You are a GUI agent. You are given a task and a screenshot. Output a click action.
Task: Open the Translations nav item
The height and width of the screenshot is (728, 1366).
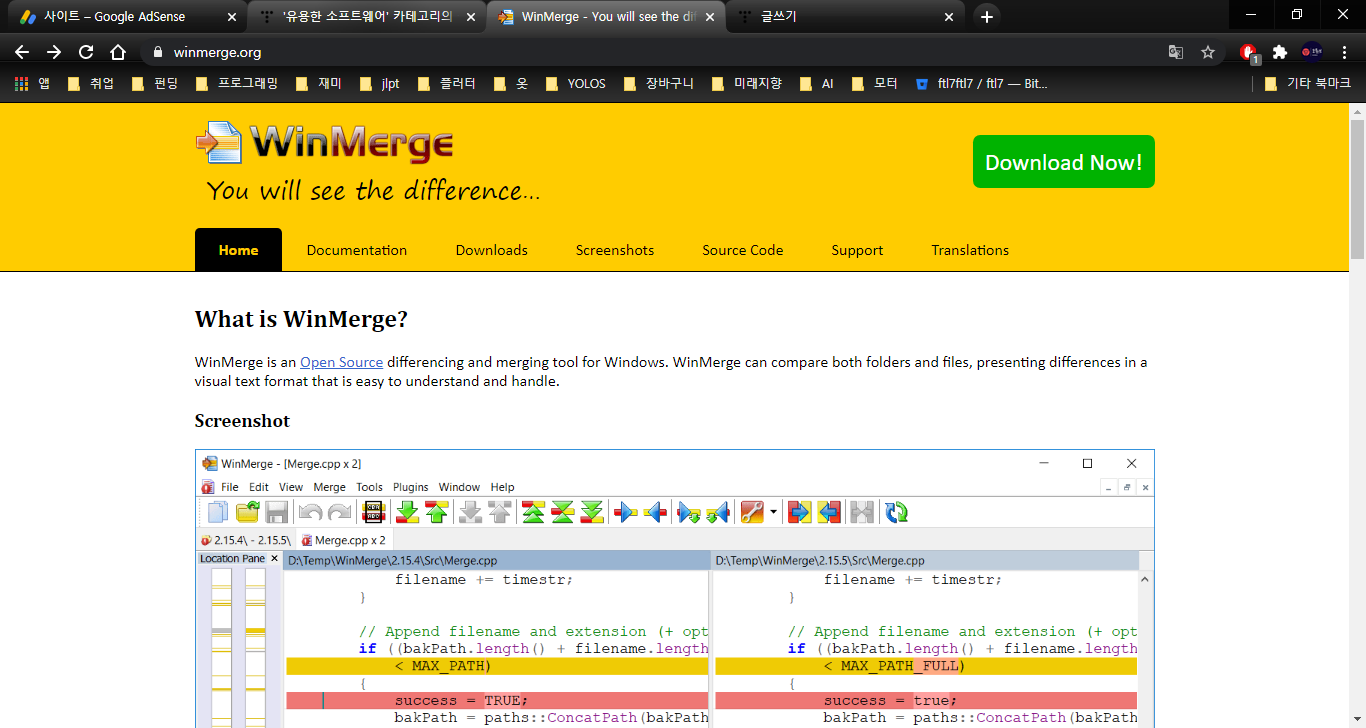tap(970, 250)
